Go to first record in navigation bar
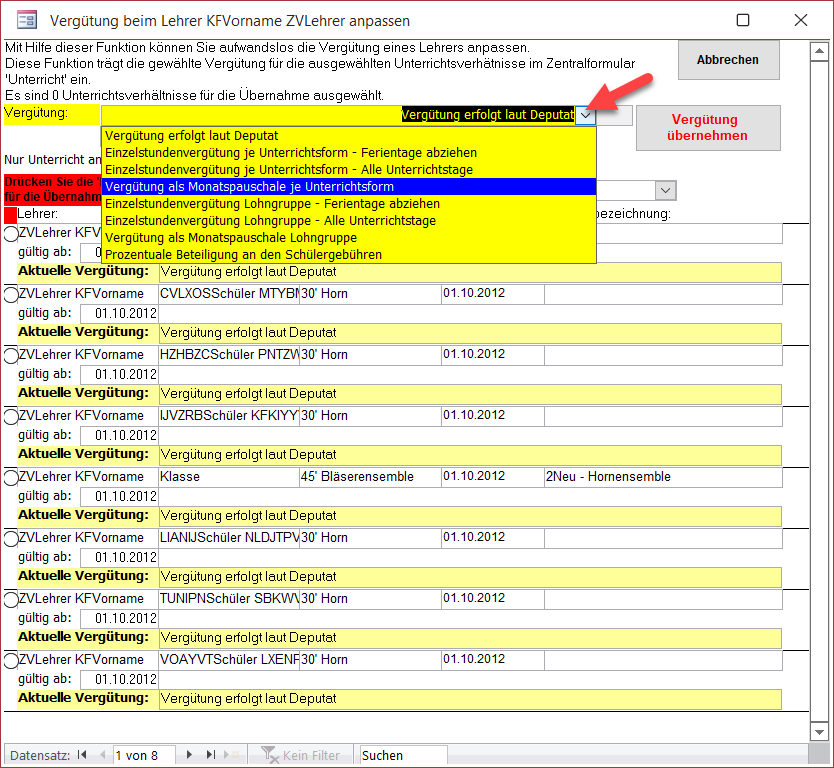The width and height of the screenshot is (834, 768). pos(82,755)
